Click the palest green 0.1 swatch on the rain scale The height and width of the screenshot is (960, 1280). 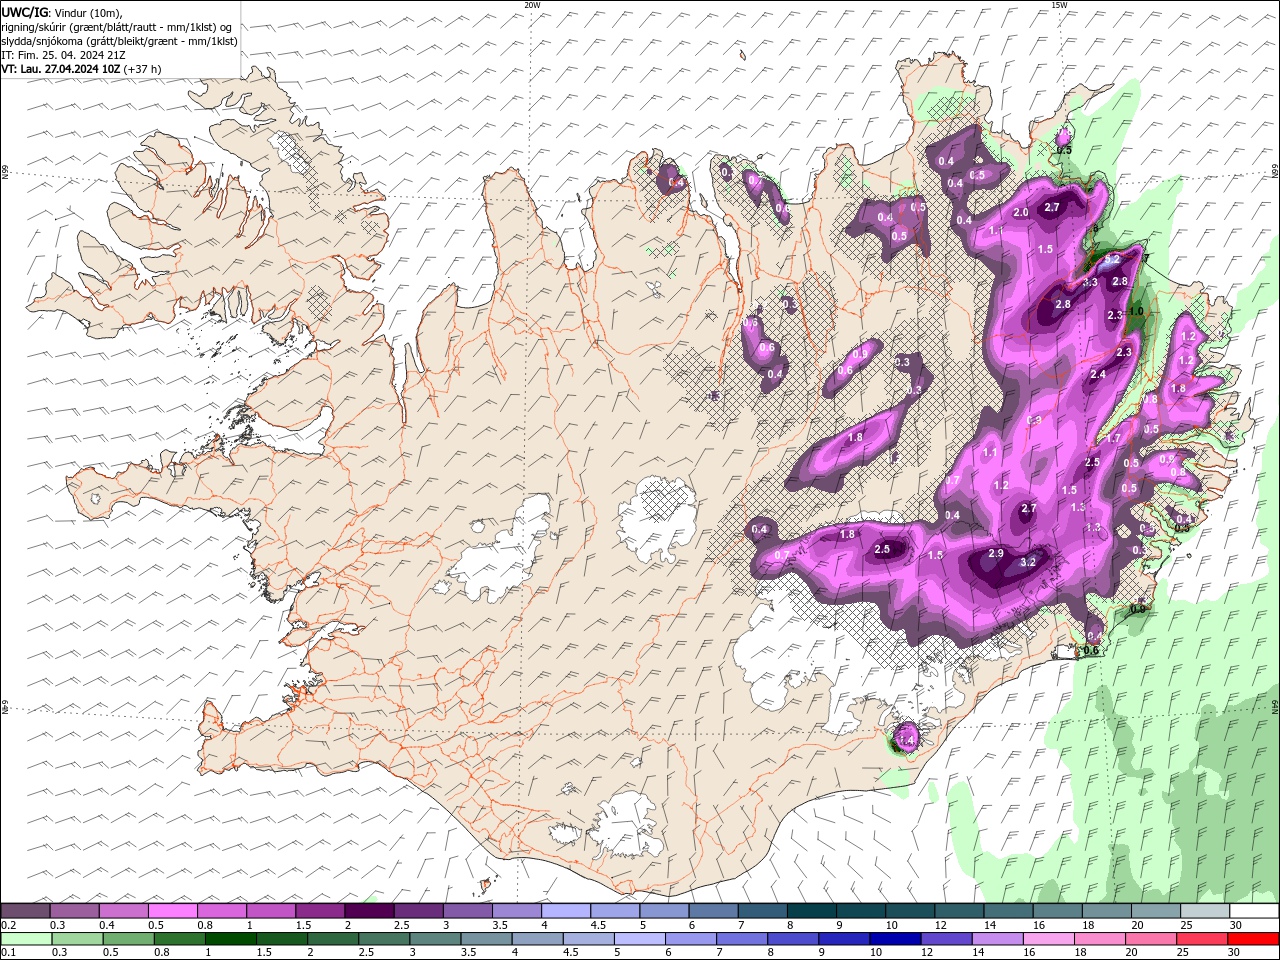[26, 939]
